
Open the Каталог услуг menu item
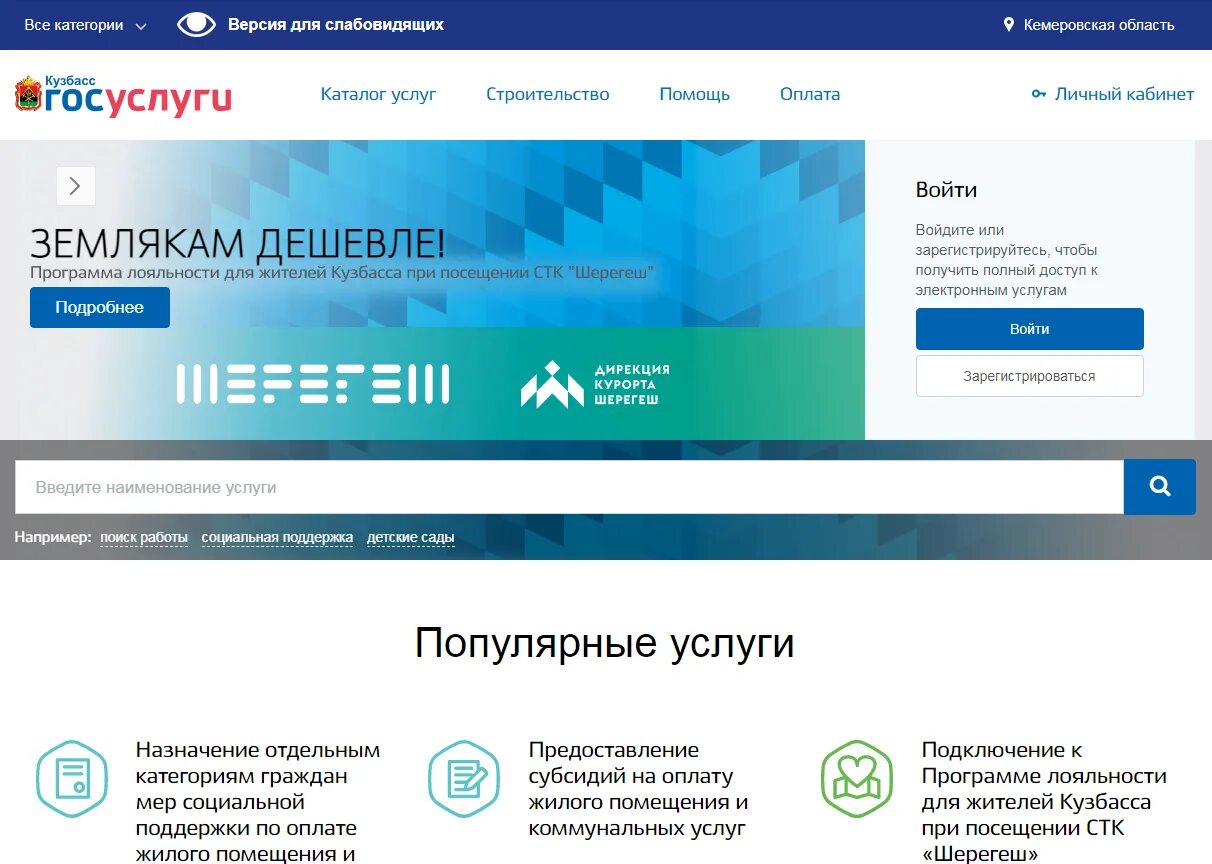377,94
